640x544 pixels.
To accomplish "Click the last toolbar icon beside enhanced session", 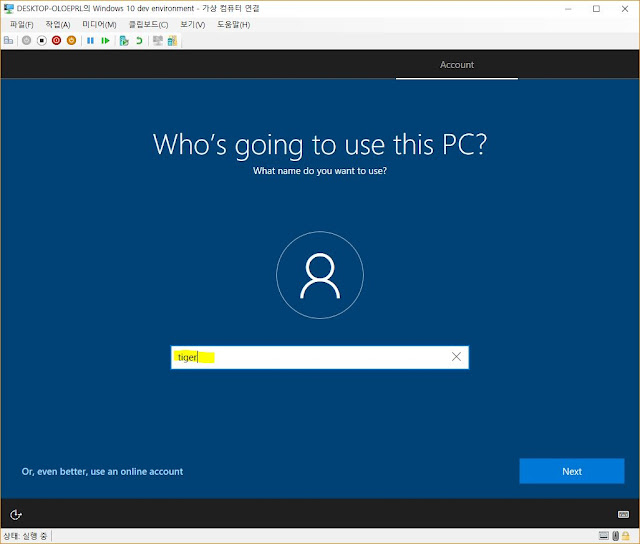I will (x=172, y=40).
